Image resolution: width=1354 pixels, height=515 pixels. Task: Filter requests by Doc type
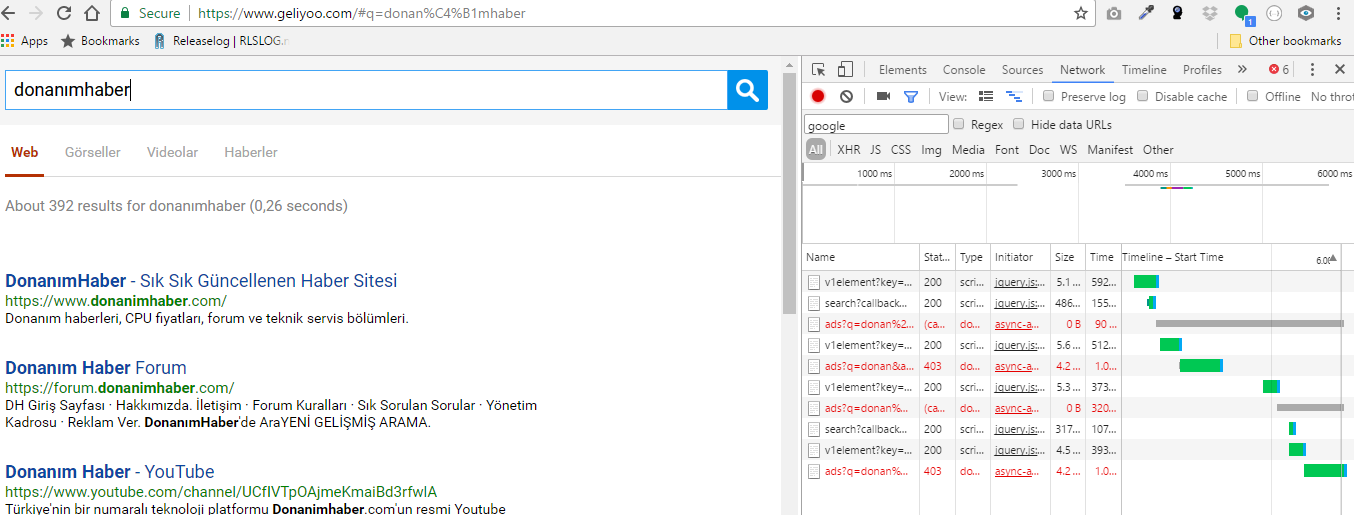(x=1039, y=150)
